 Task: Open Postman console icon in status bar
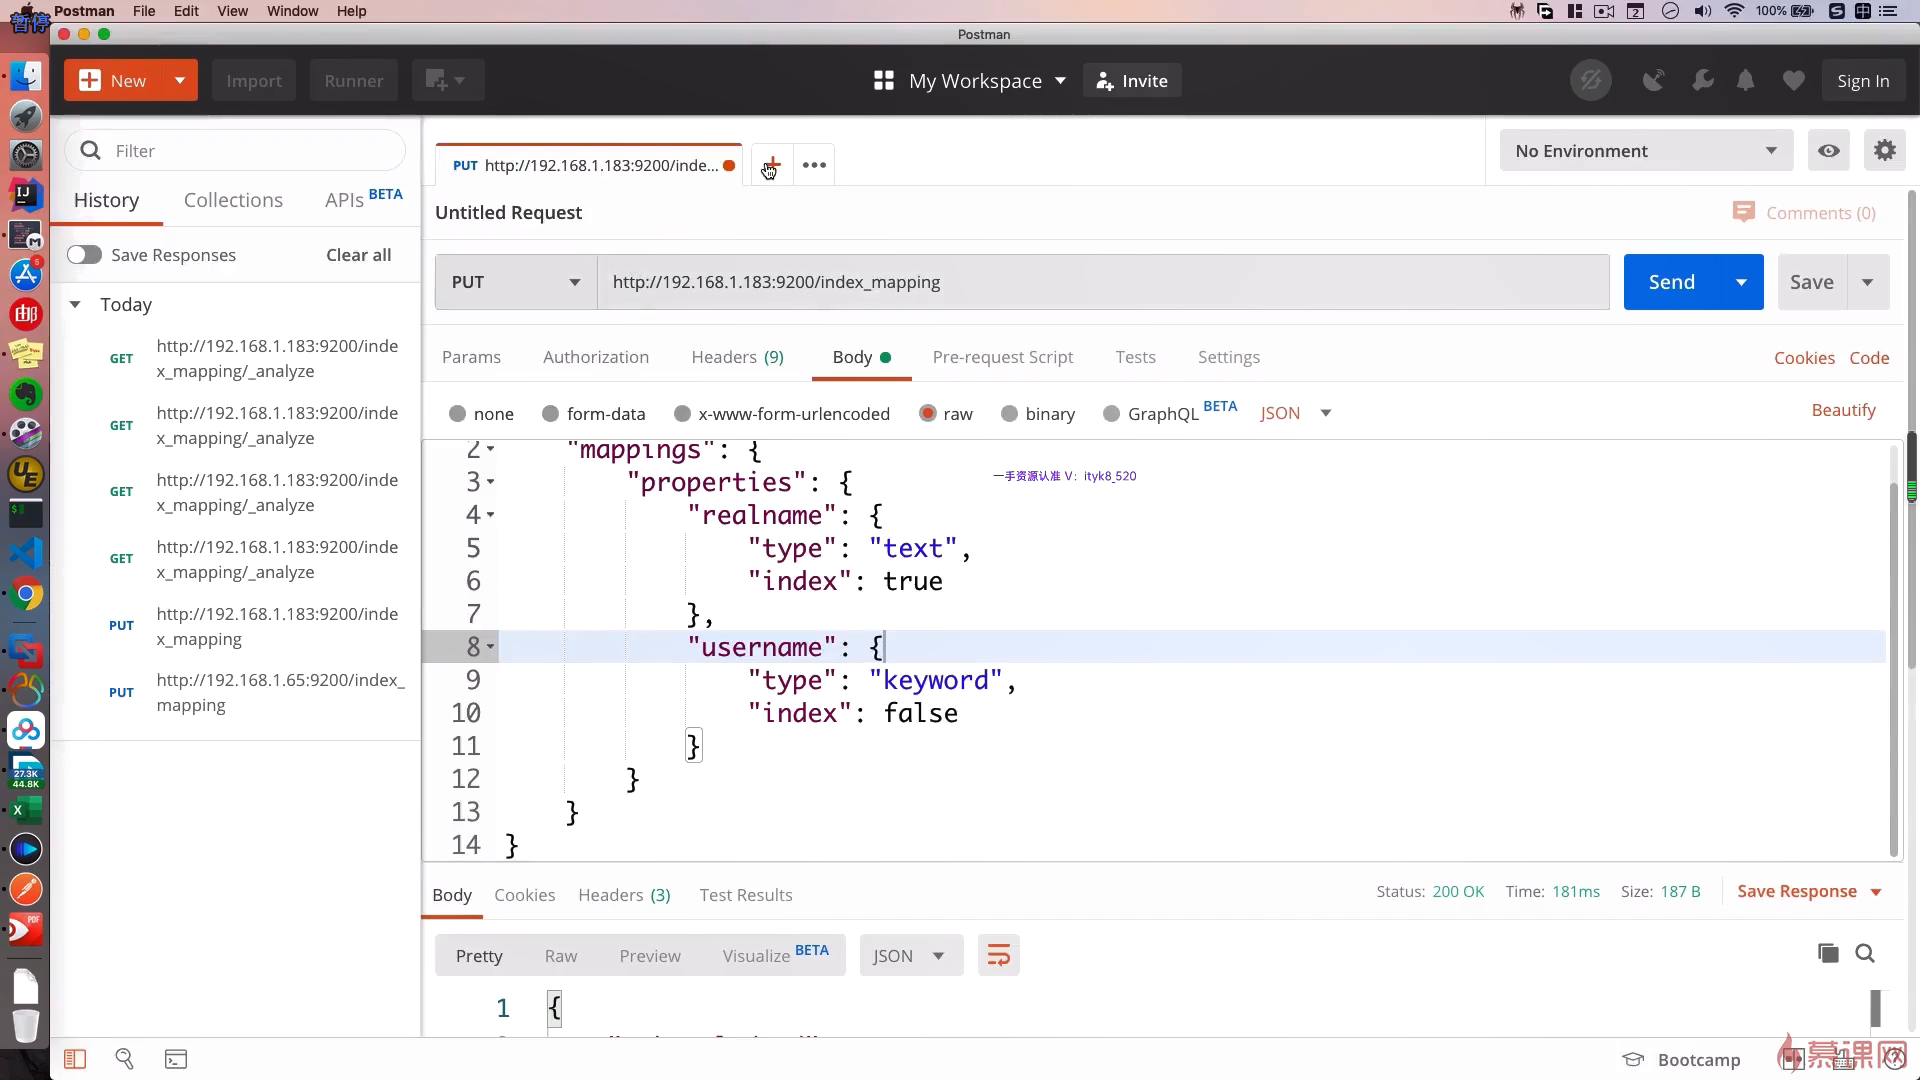pos(176,1059)
